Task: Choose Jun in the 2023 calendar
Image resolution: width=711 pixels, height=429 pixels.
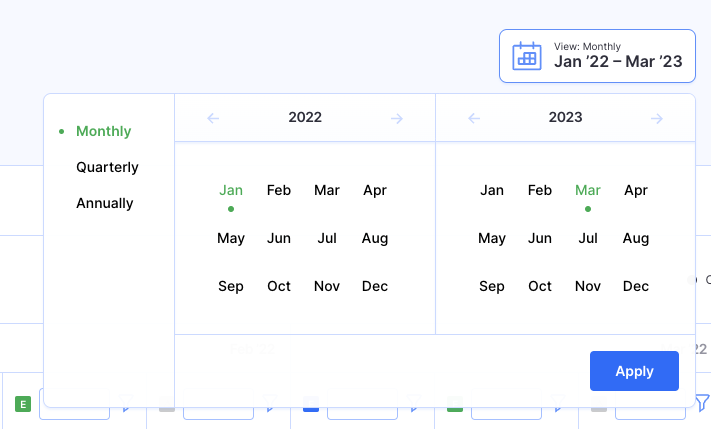Action: pos(540,238)
